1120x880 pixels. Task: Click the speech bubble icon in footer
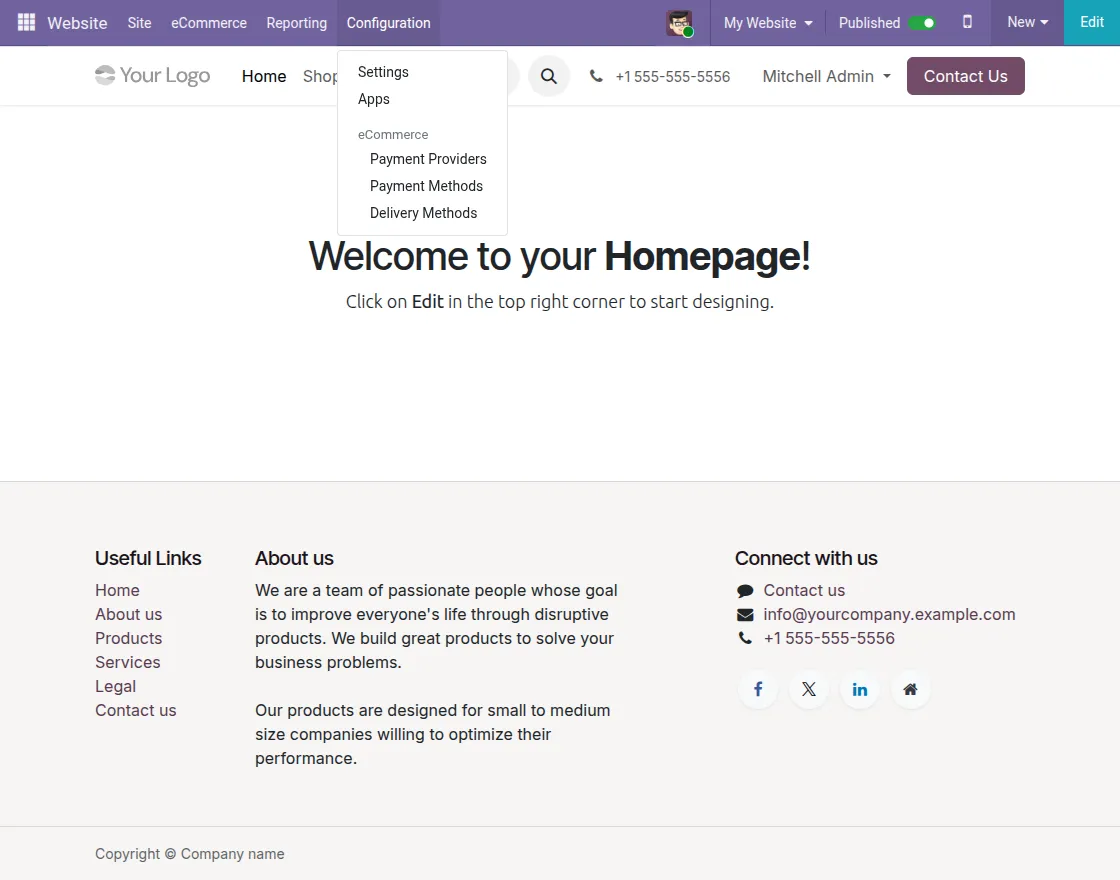click(x=745, y=591)
